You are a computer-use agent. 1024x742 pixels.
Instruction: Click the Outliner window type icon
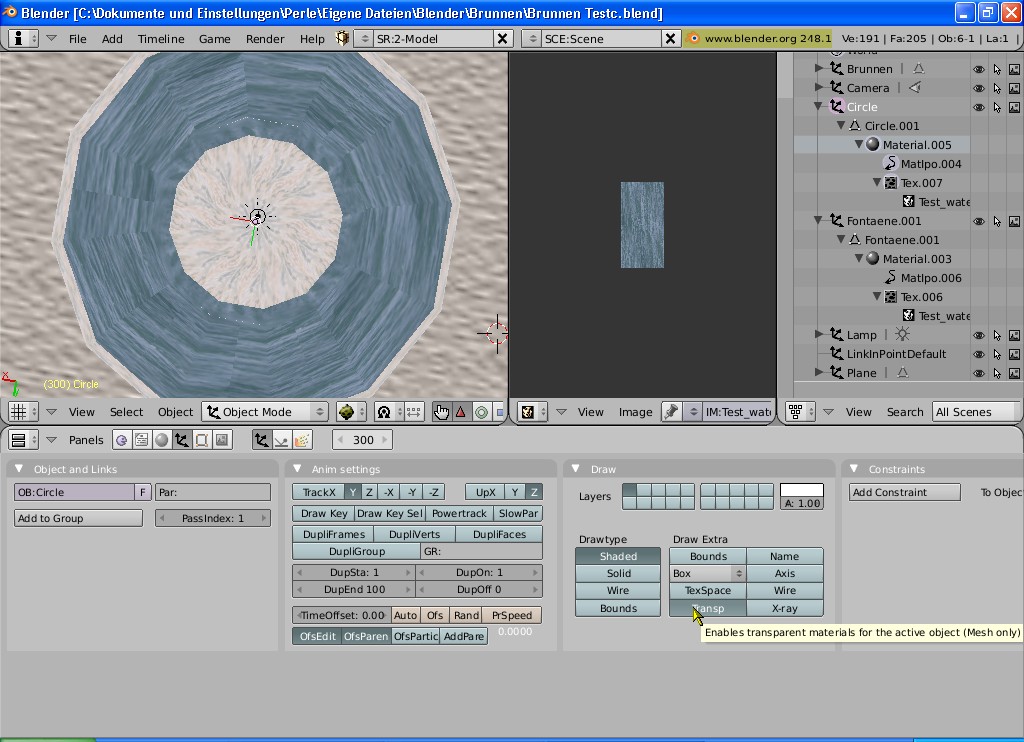(801, 412)
